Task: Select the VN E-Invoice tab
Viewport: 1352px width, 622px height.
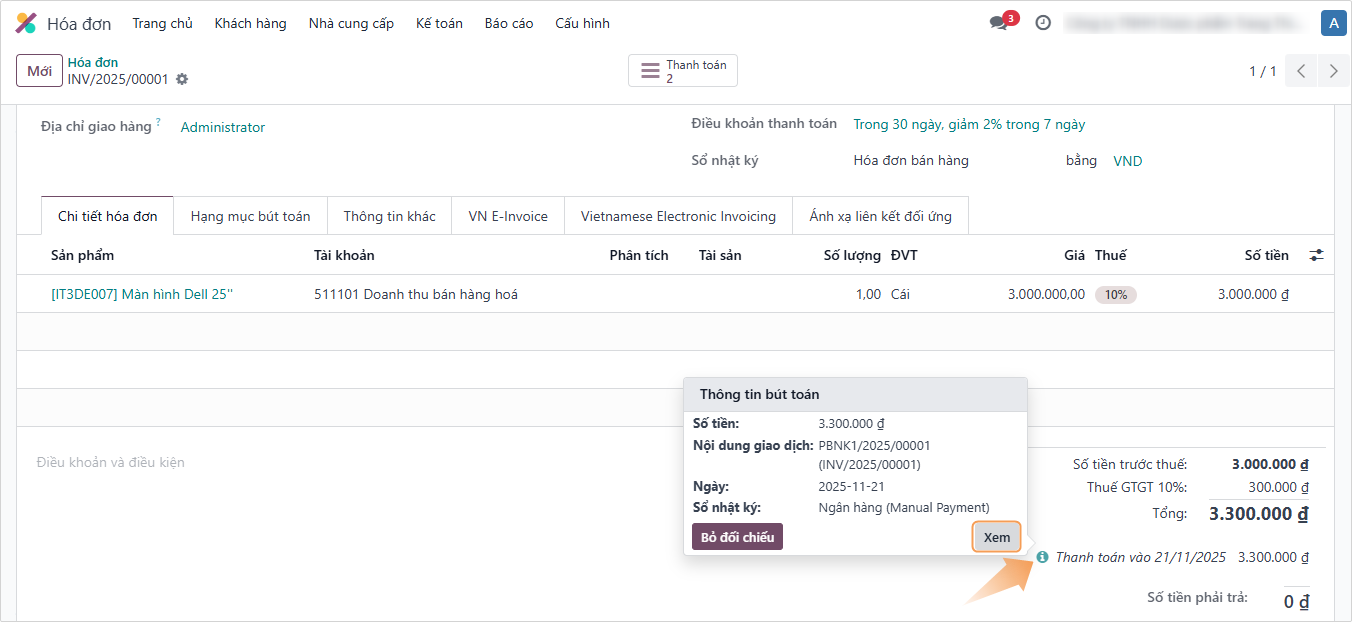Action: click(508, 216)
